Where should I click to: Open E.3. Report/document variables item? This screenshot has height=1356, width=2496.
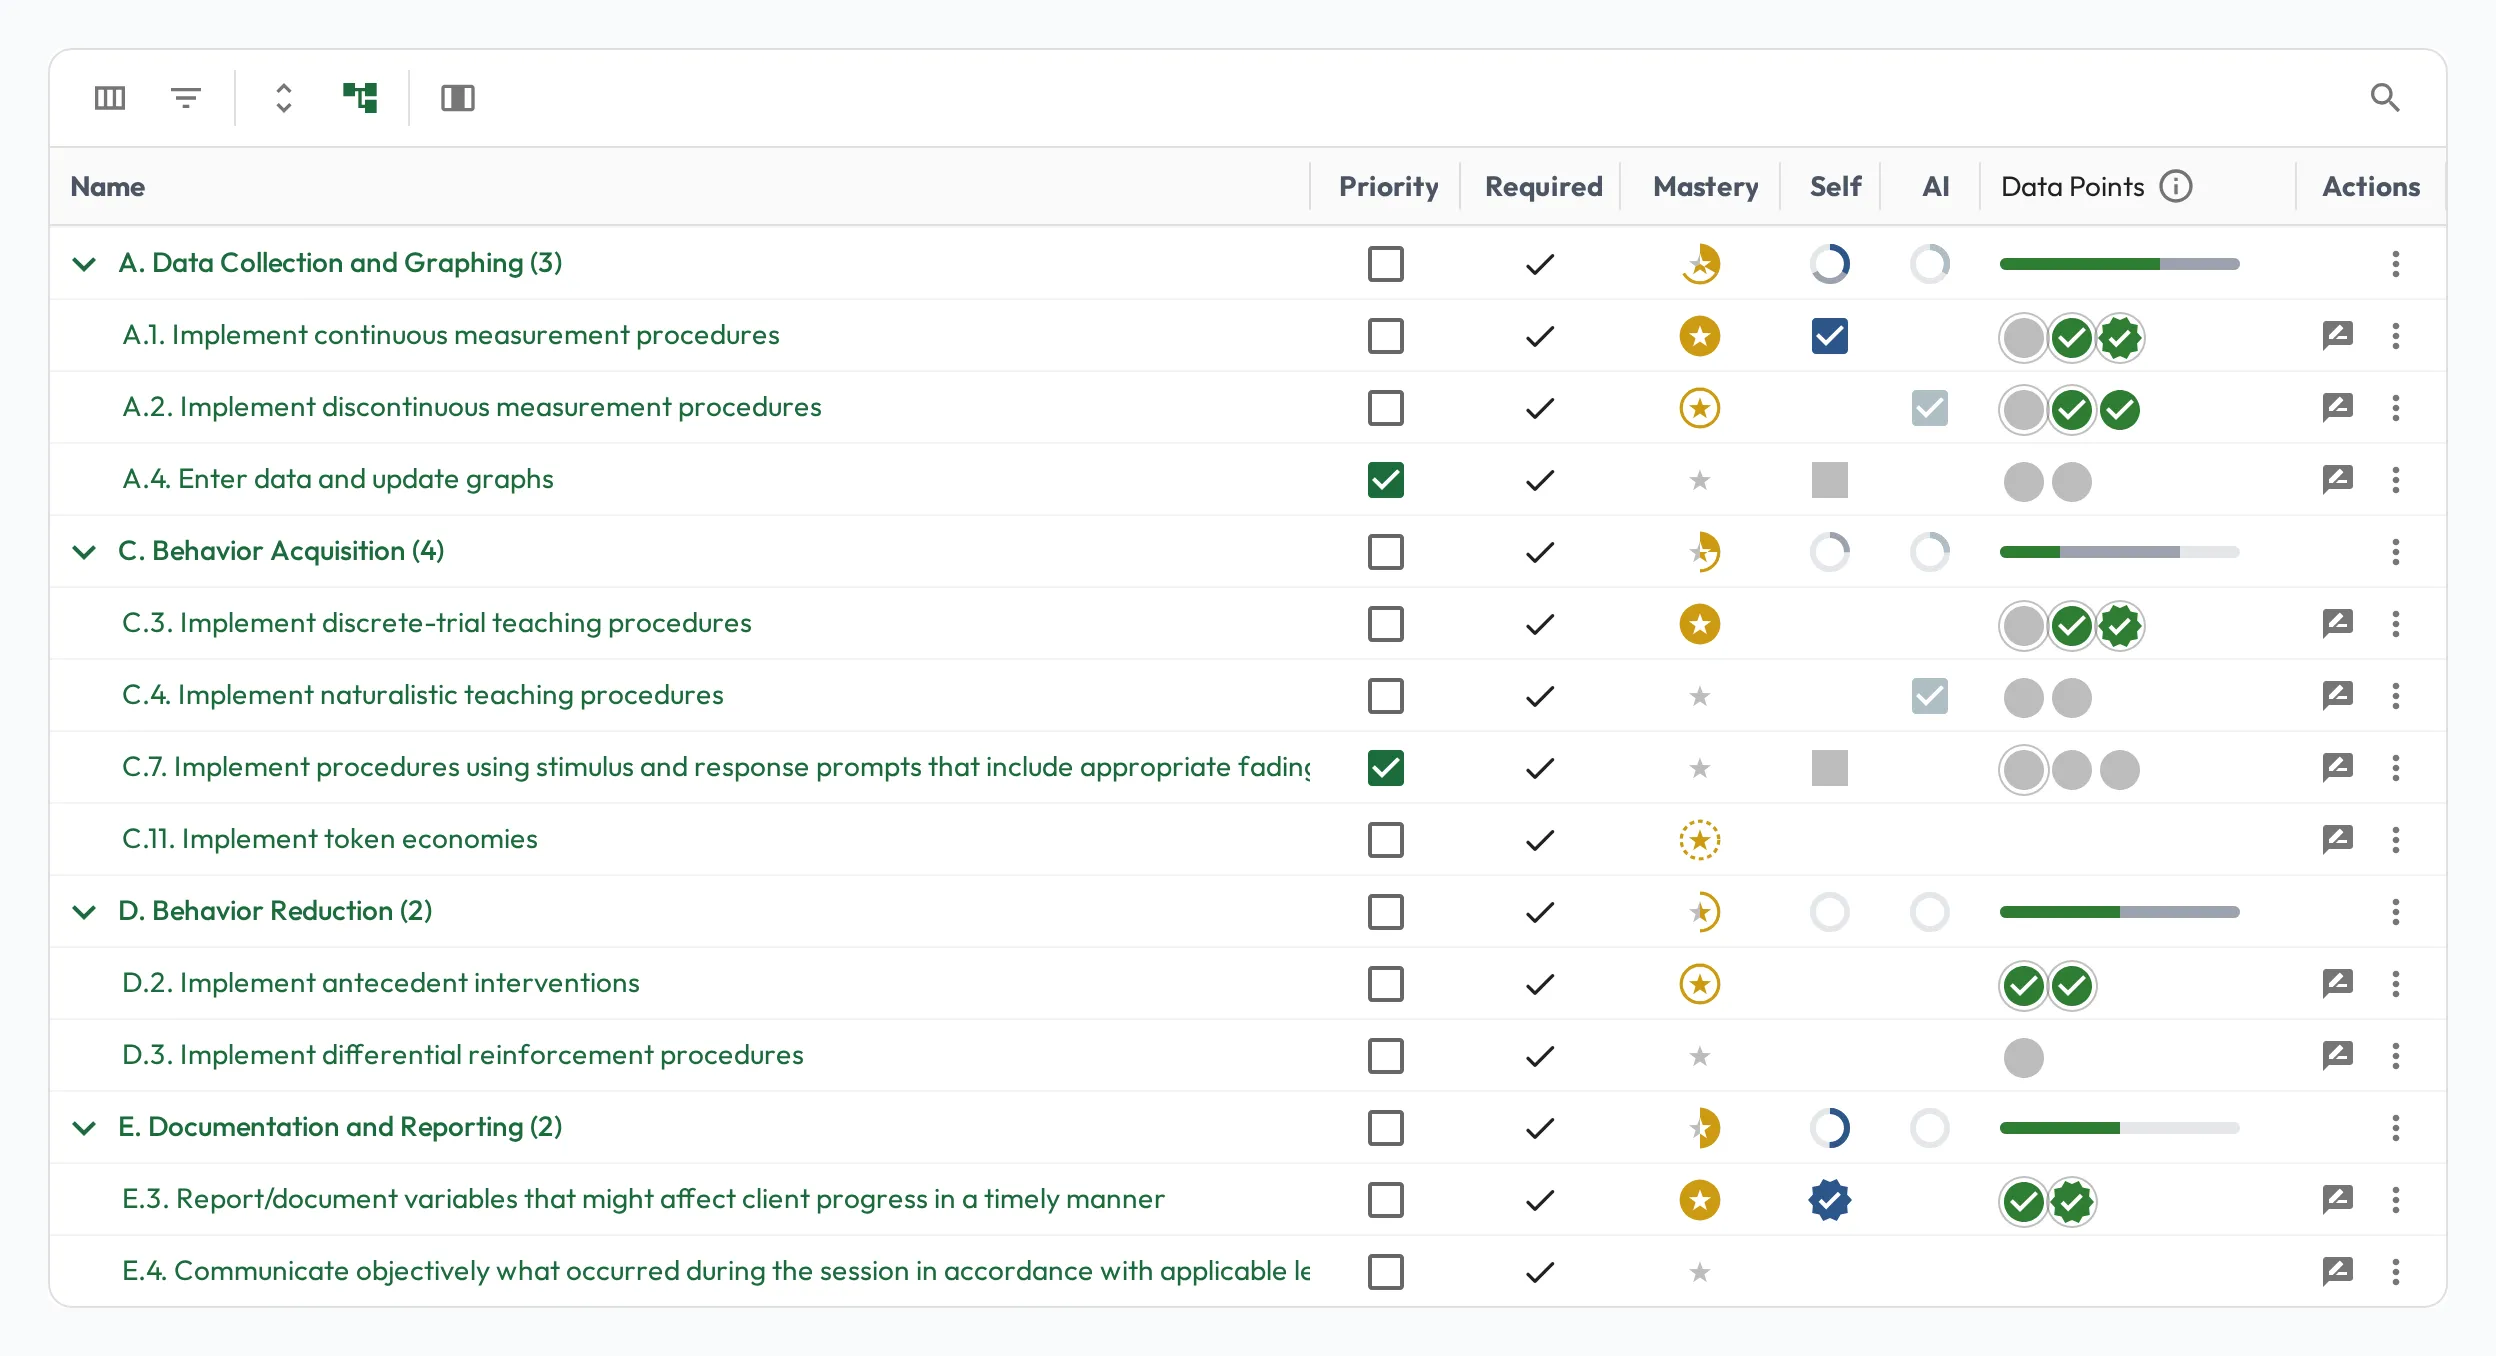644,1199
